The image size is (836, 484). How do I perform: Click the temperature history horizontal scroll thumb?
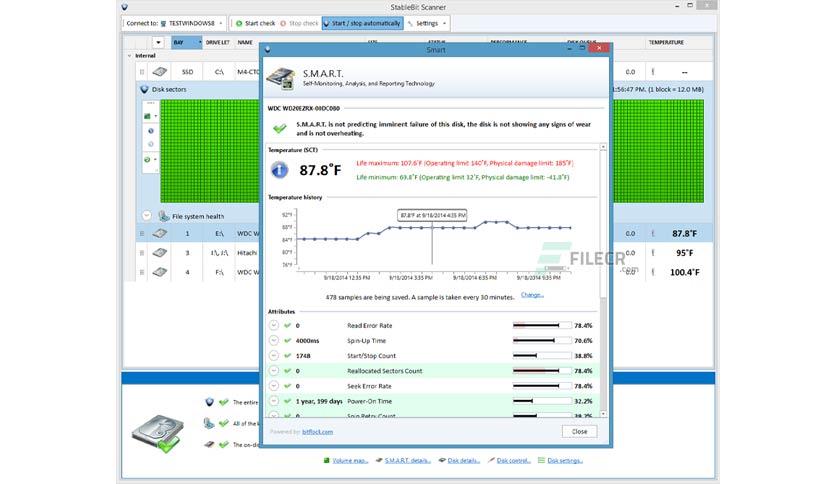[554, 268]
